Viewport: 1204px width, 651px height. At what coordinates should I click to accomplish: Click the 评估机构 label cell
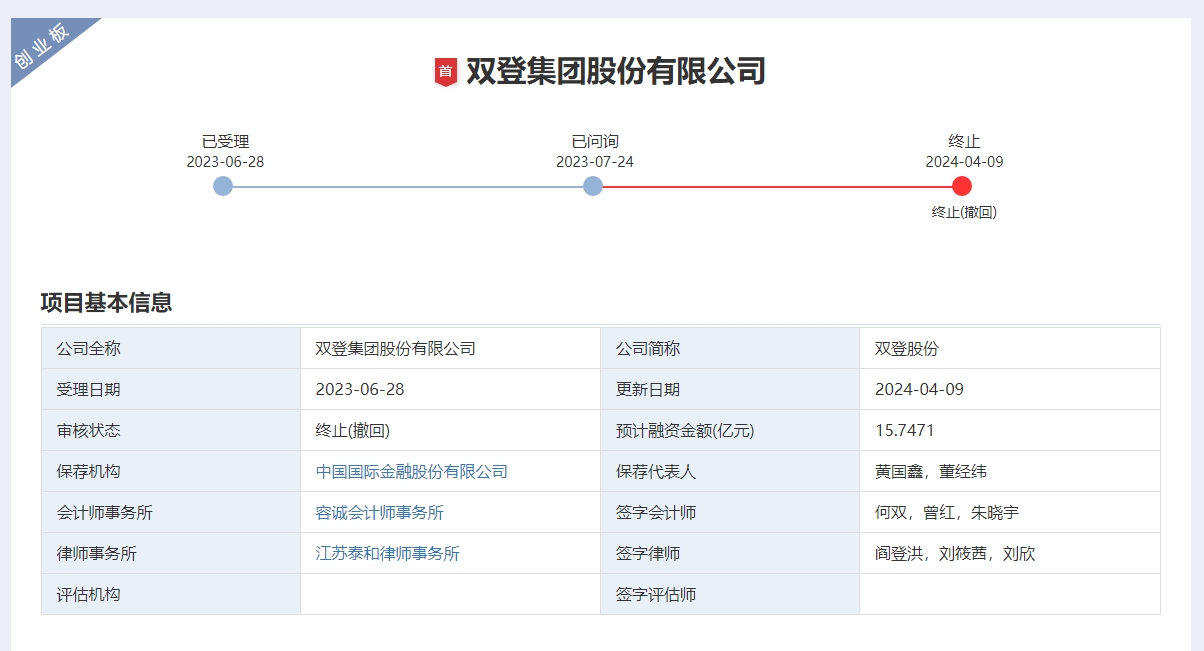tap(171, 595)
